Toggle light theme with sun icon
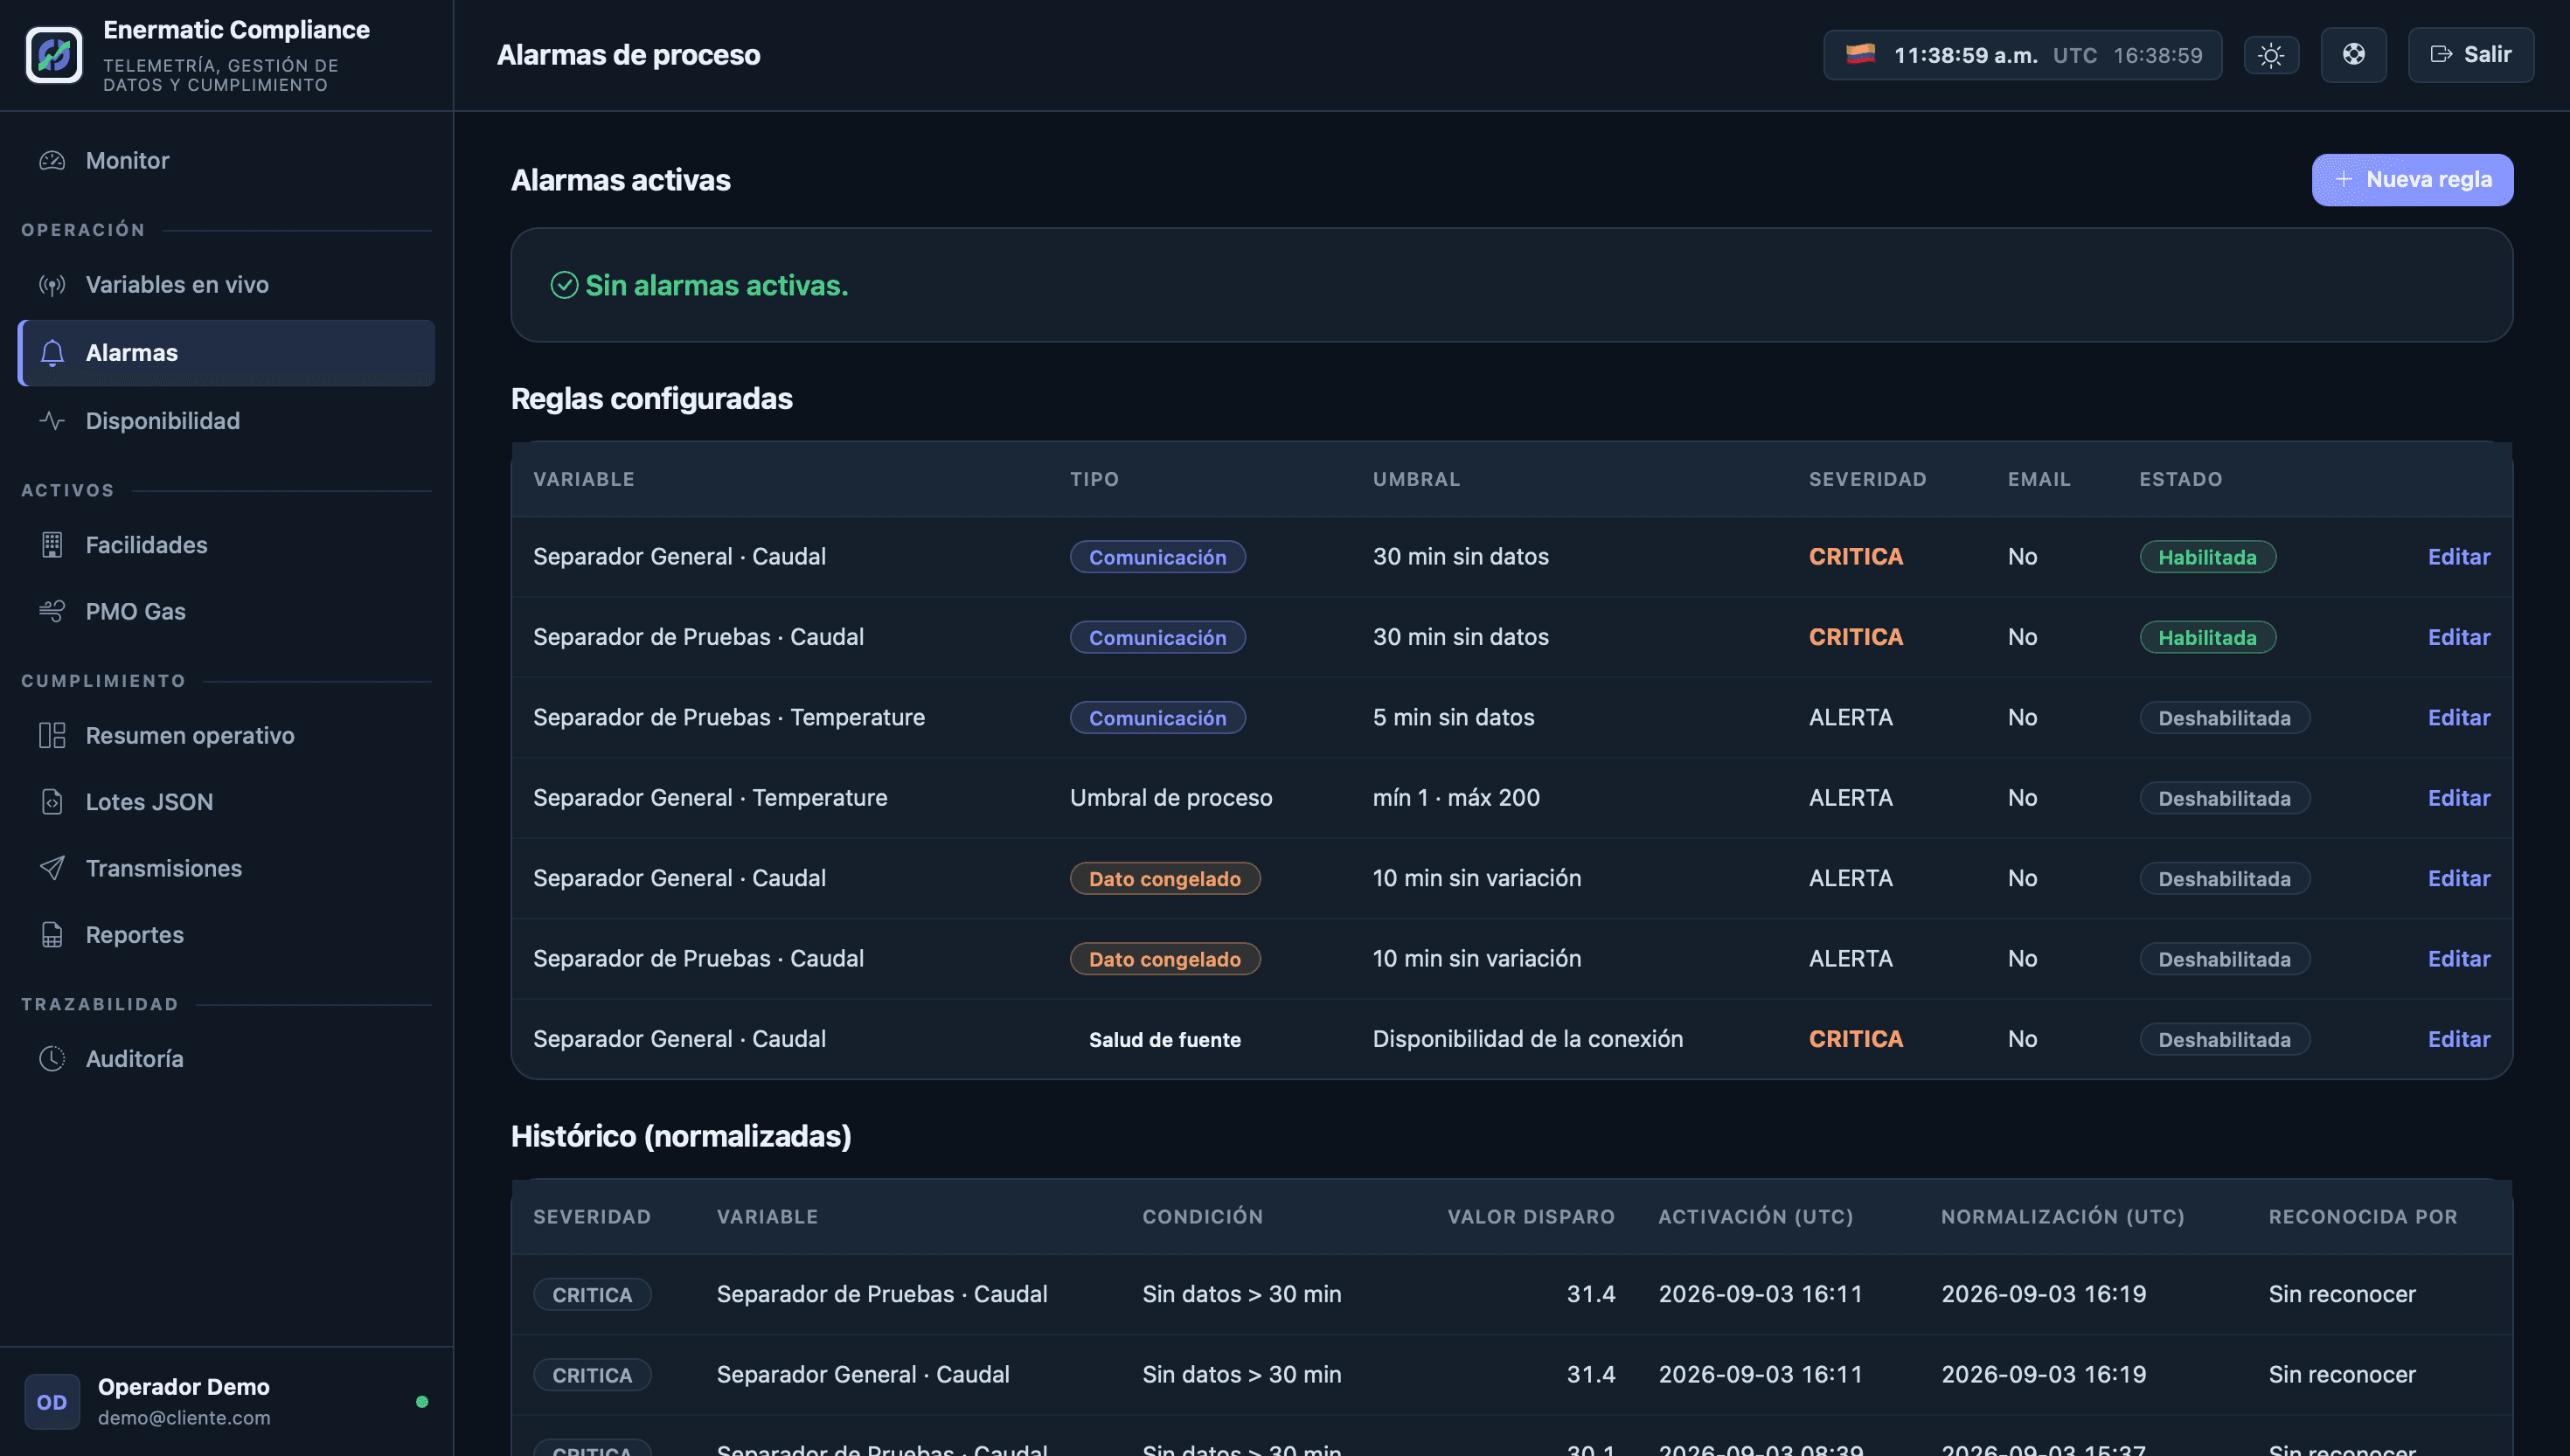This screenshot has width=2570, height=1456. [x=2271, y=55]
